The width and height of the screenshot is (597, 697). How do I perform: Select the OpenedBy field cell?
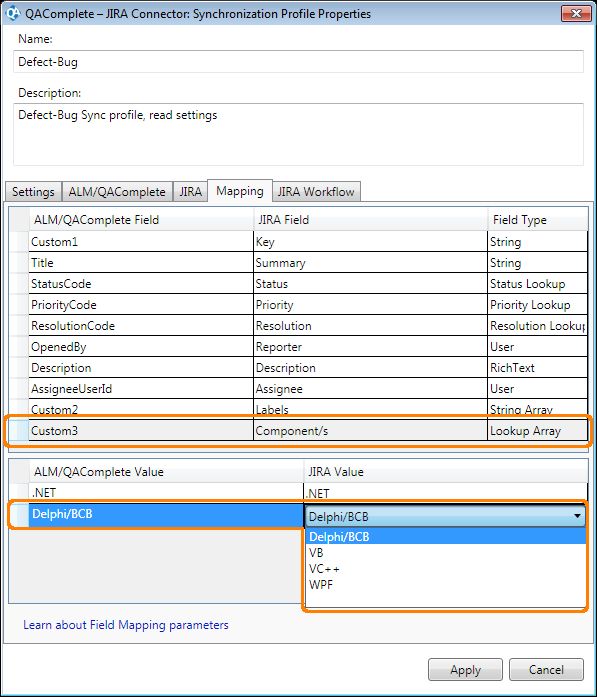(x=141, y=347)
